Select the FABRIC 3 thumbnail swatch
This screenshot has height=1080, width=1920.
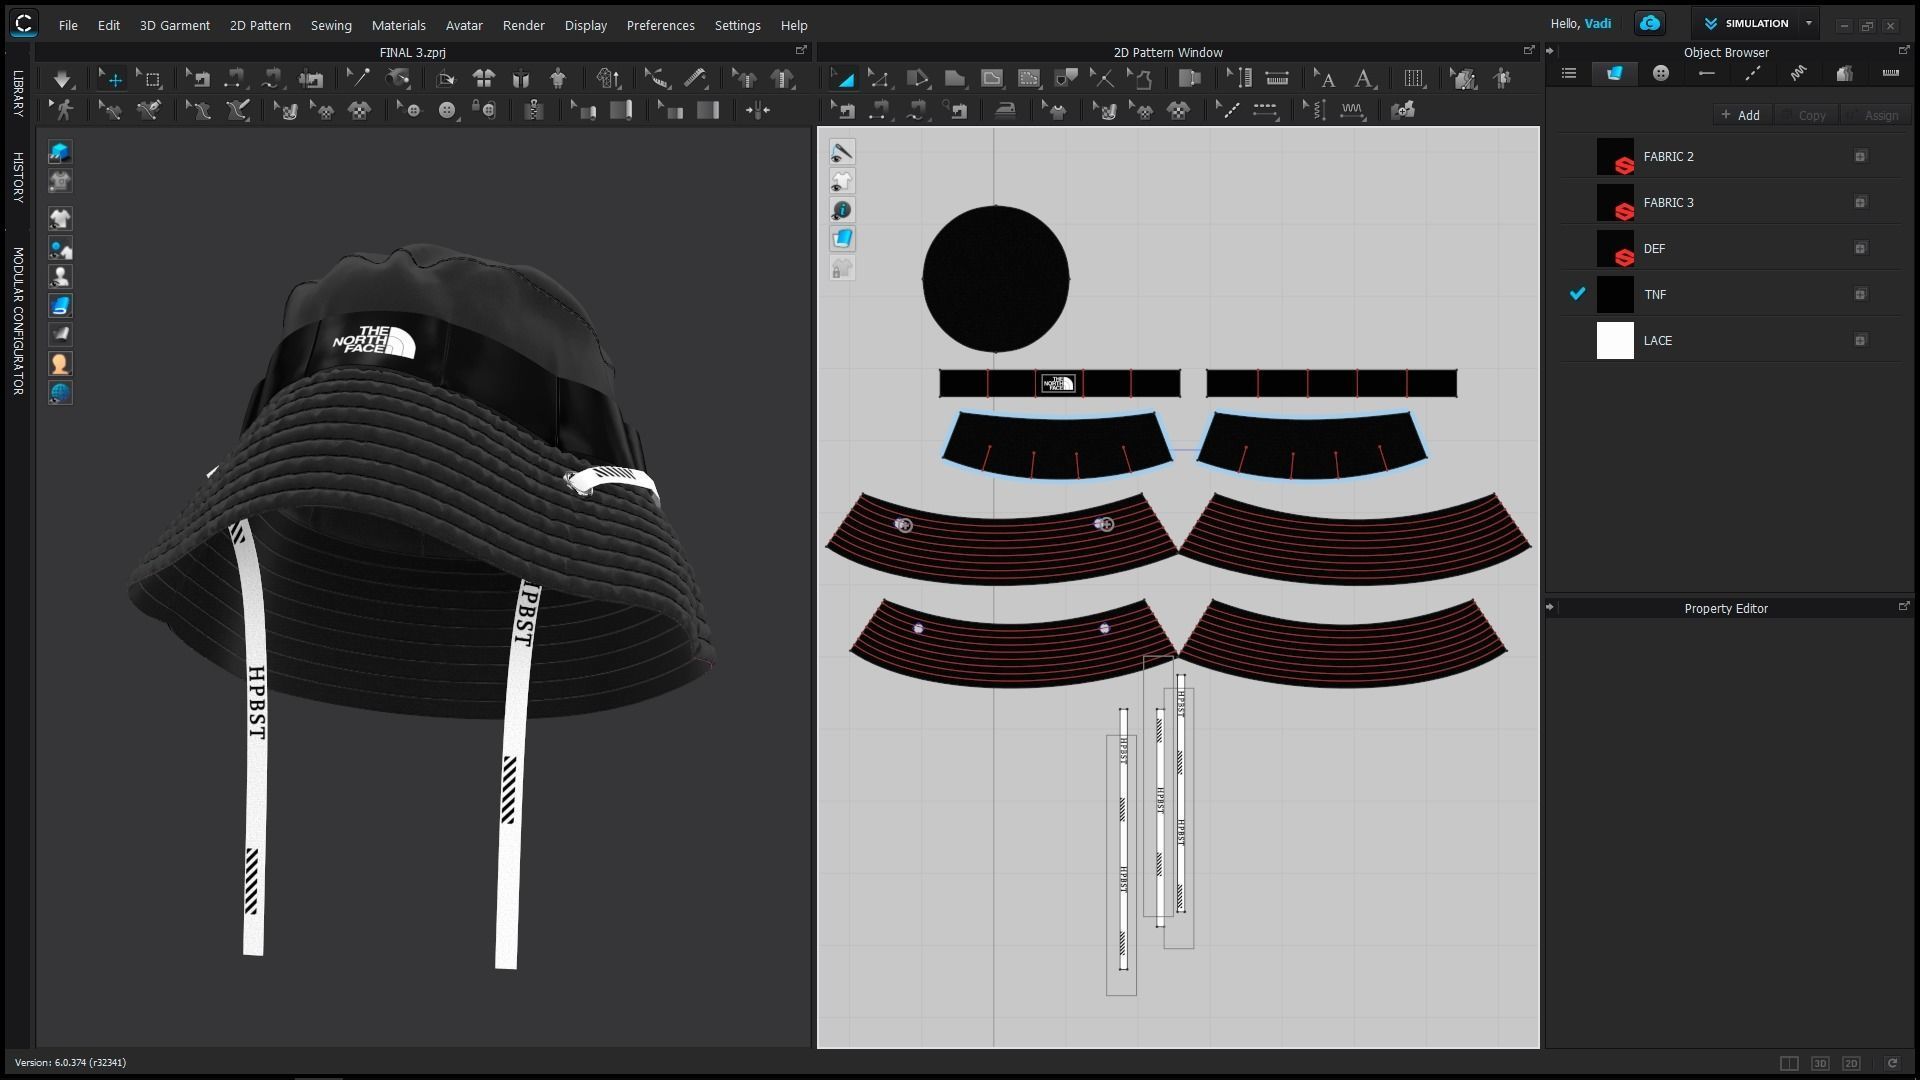point(1615,202)
